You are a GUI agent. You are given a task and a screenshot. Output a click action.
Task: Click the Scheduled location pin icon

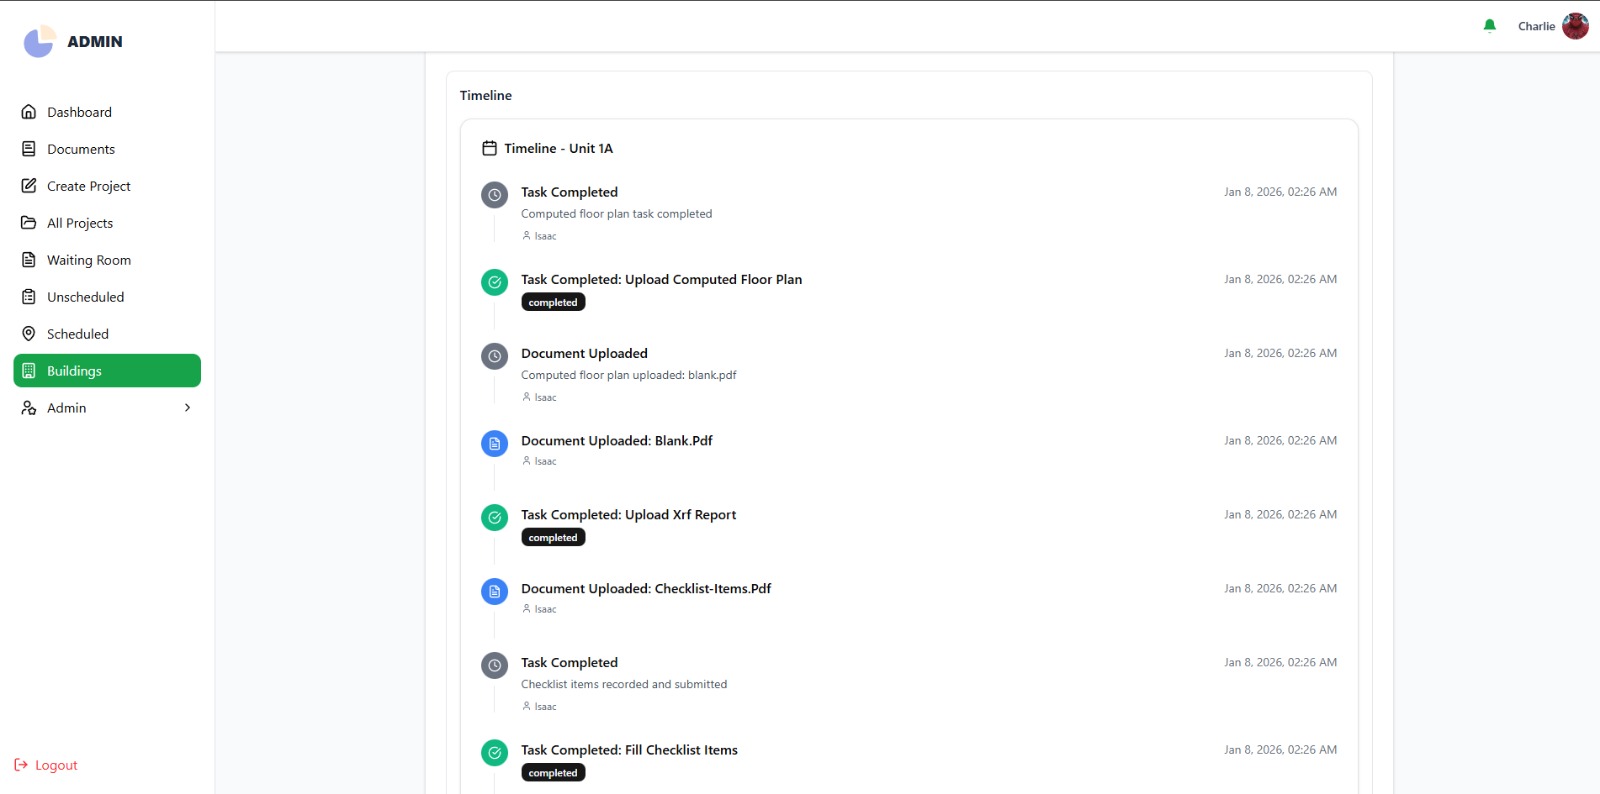[x=29, y=334]
